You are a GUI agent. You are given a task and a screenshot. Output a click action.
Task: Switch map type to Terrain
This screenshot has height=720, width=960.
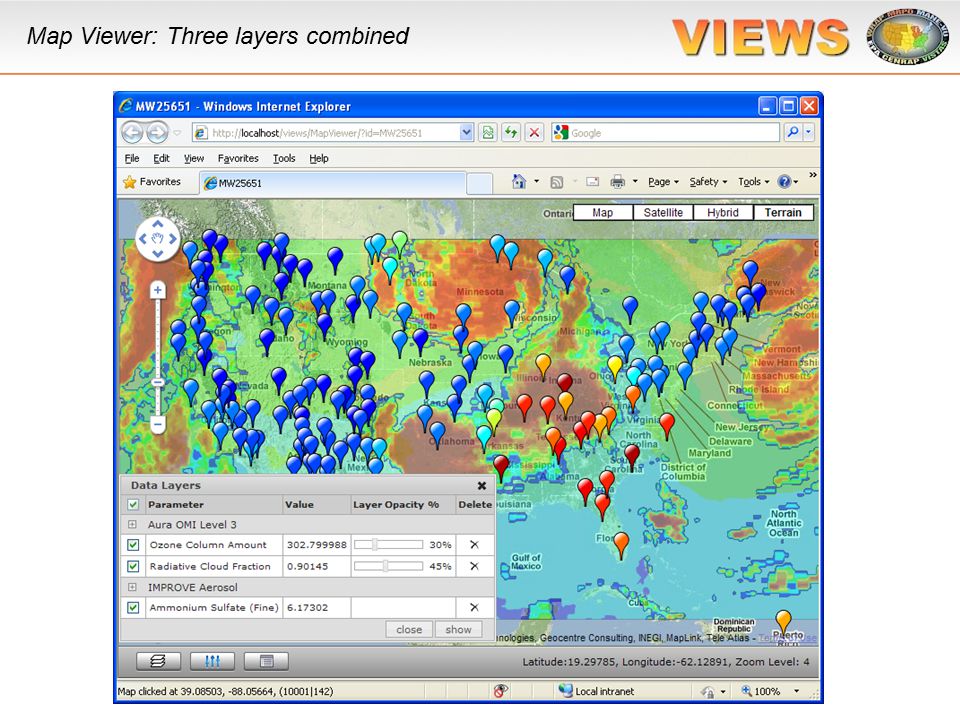[x=782, y=212]
